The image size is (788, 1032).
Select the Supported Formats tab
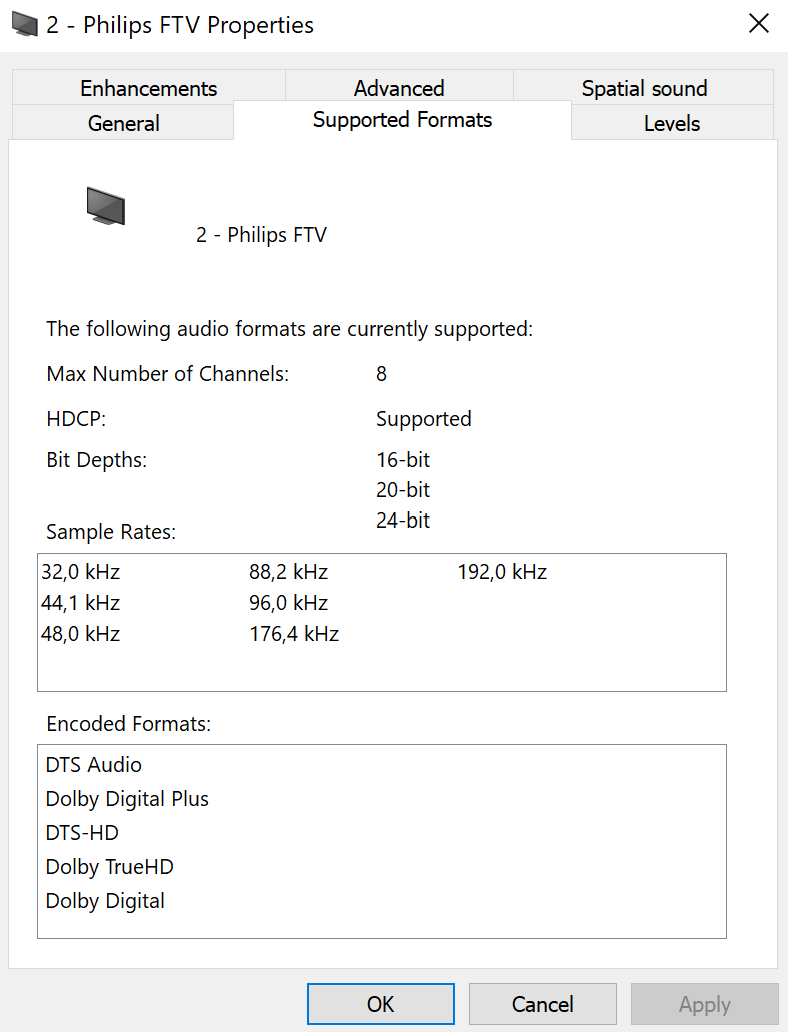(x=402, y=120)
